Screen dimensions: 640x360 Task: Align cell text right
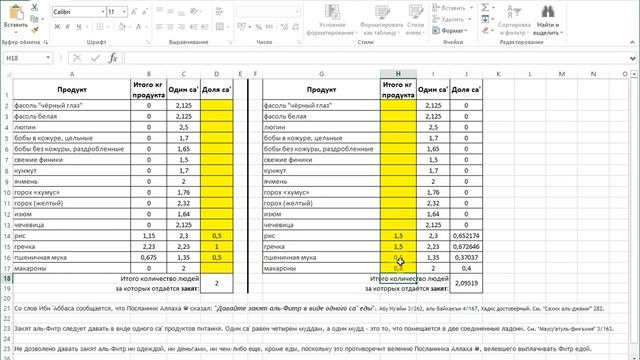pos(182,27)
